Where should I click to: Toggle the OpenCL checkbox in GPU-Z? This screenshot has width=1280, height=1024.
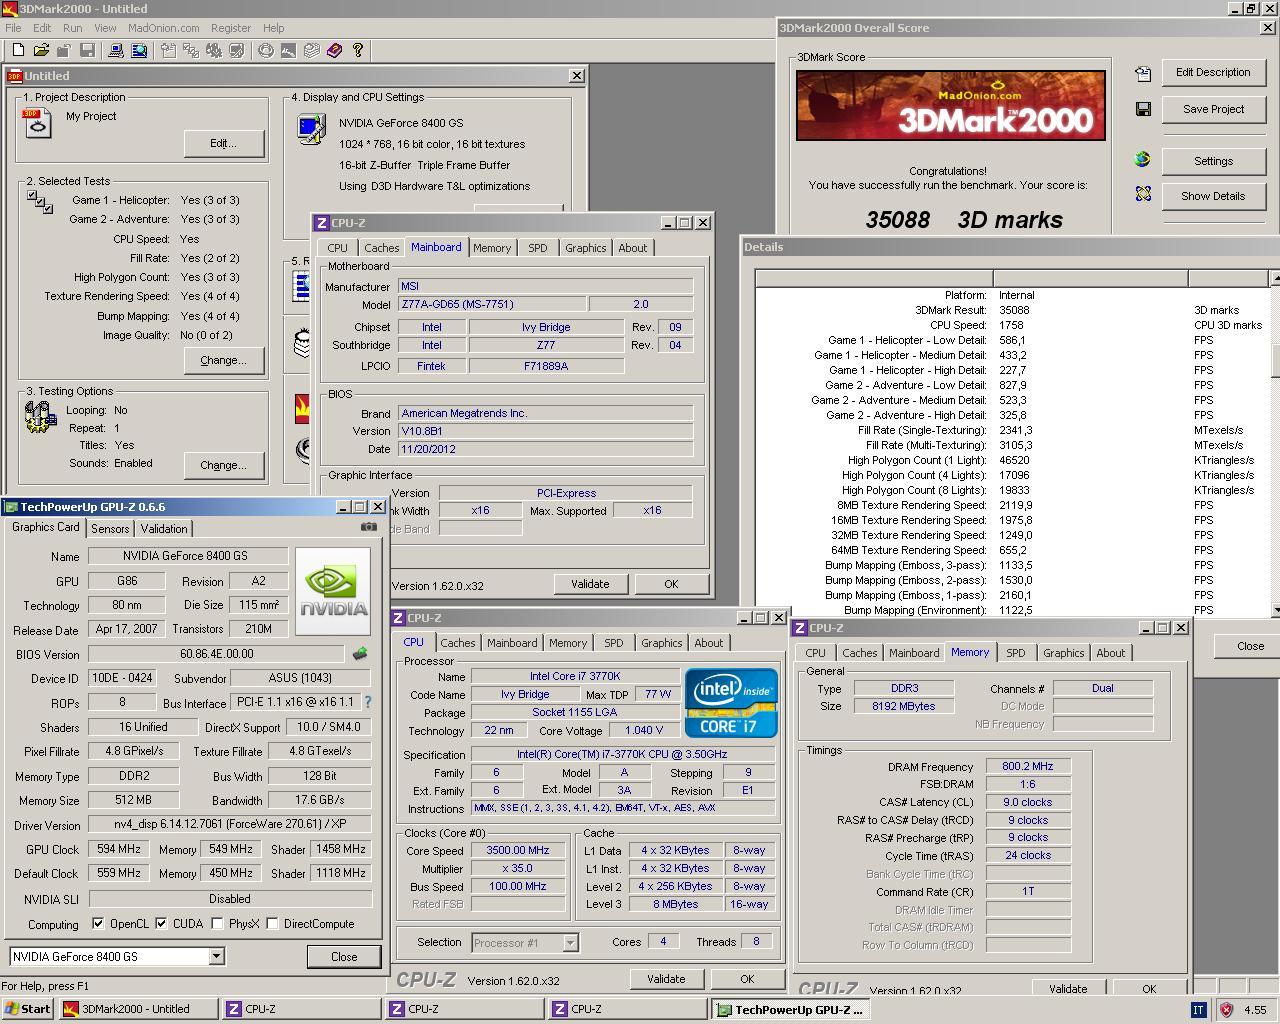click(98, 923)
